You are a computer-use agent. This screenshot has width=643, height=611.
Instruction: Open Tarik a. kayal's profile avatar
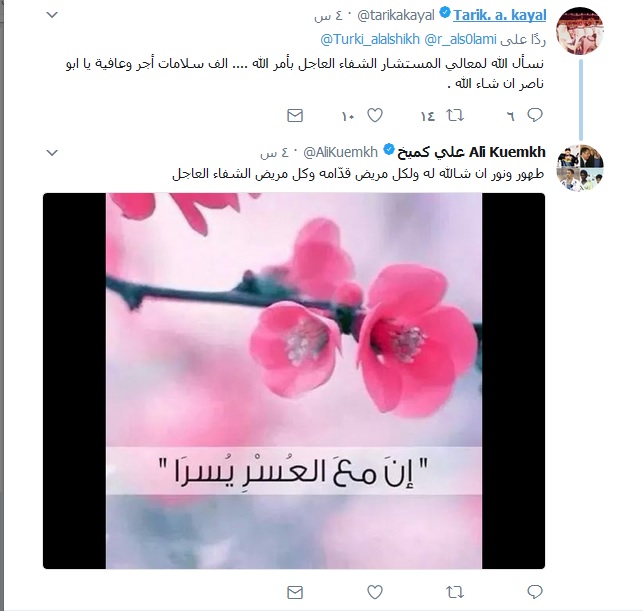580,31
